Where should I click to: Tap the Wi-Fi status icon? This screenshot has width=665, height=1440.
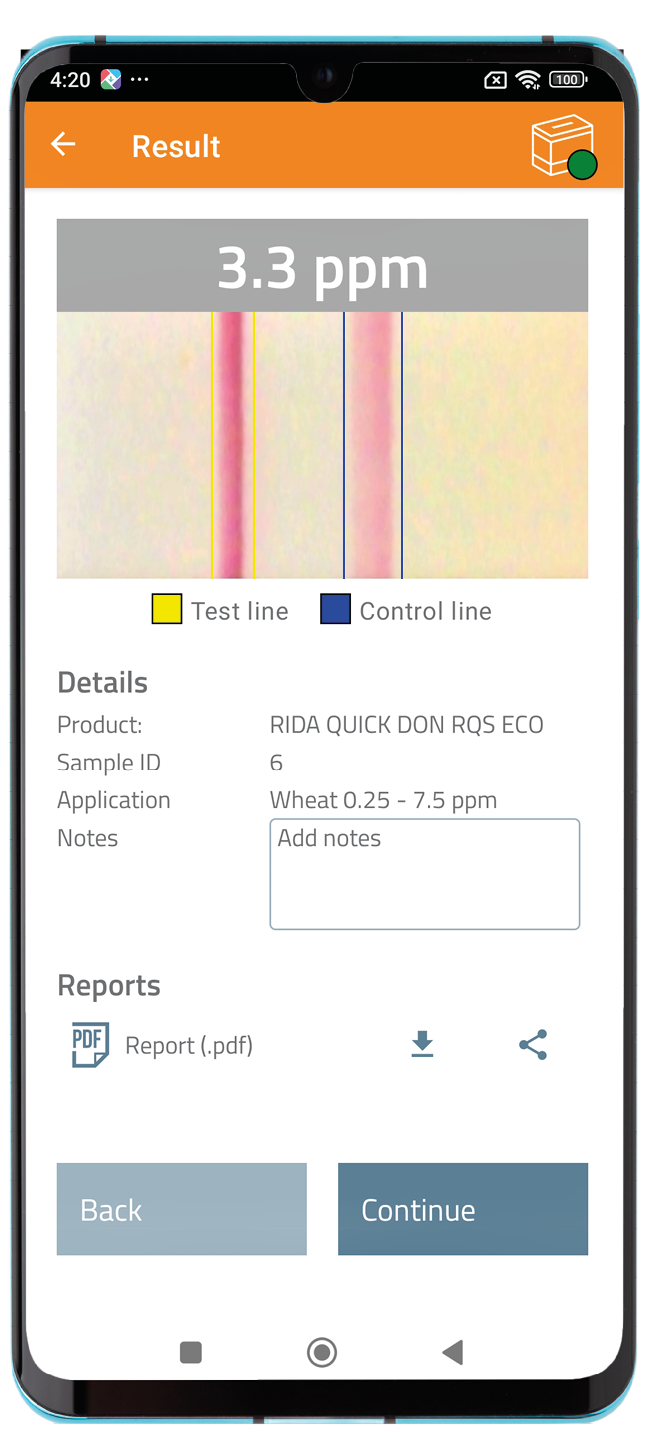coord(529,80)
